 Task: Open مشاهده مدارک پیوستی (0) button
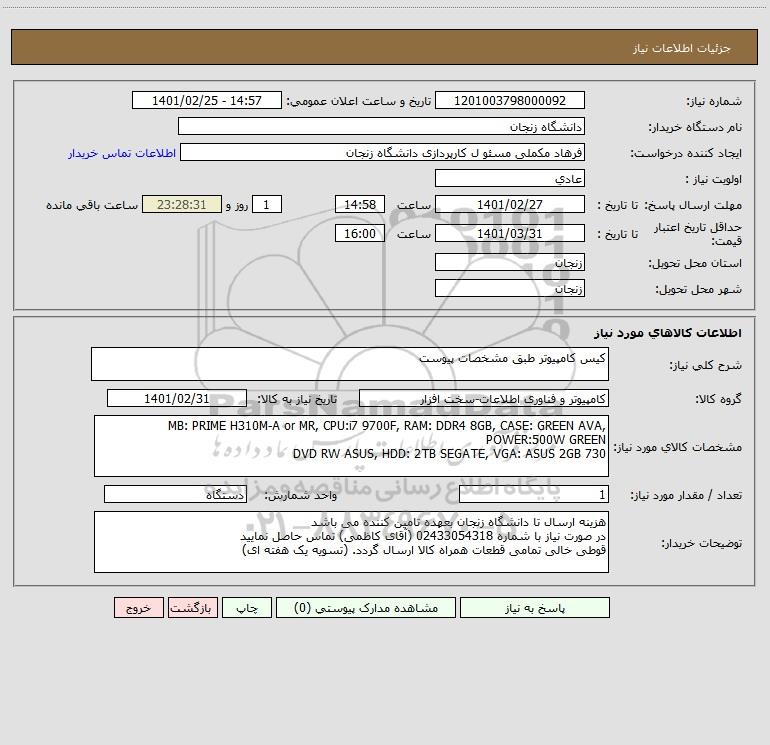366,608
